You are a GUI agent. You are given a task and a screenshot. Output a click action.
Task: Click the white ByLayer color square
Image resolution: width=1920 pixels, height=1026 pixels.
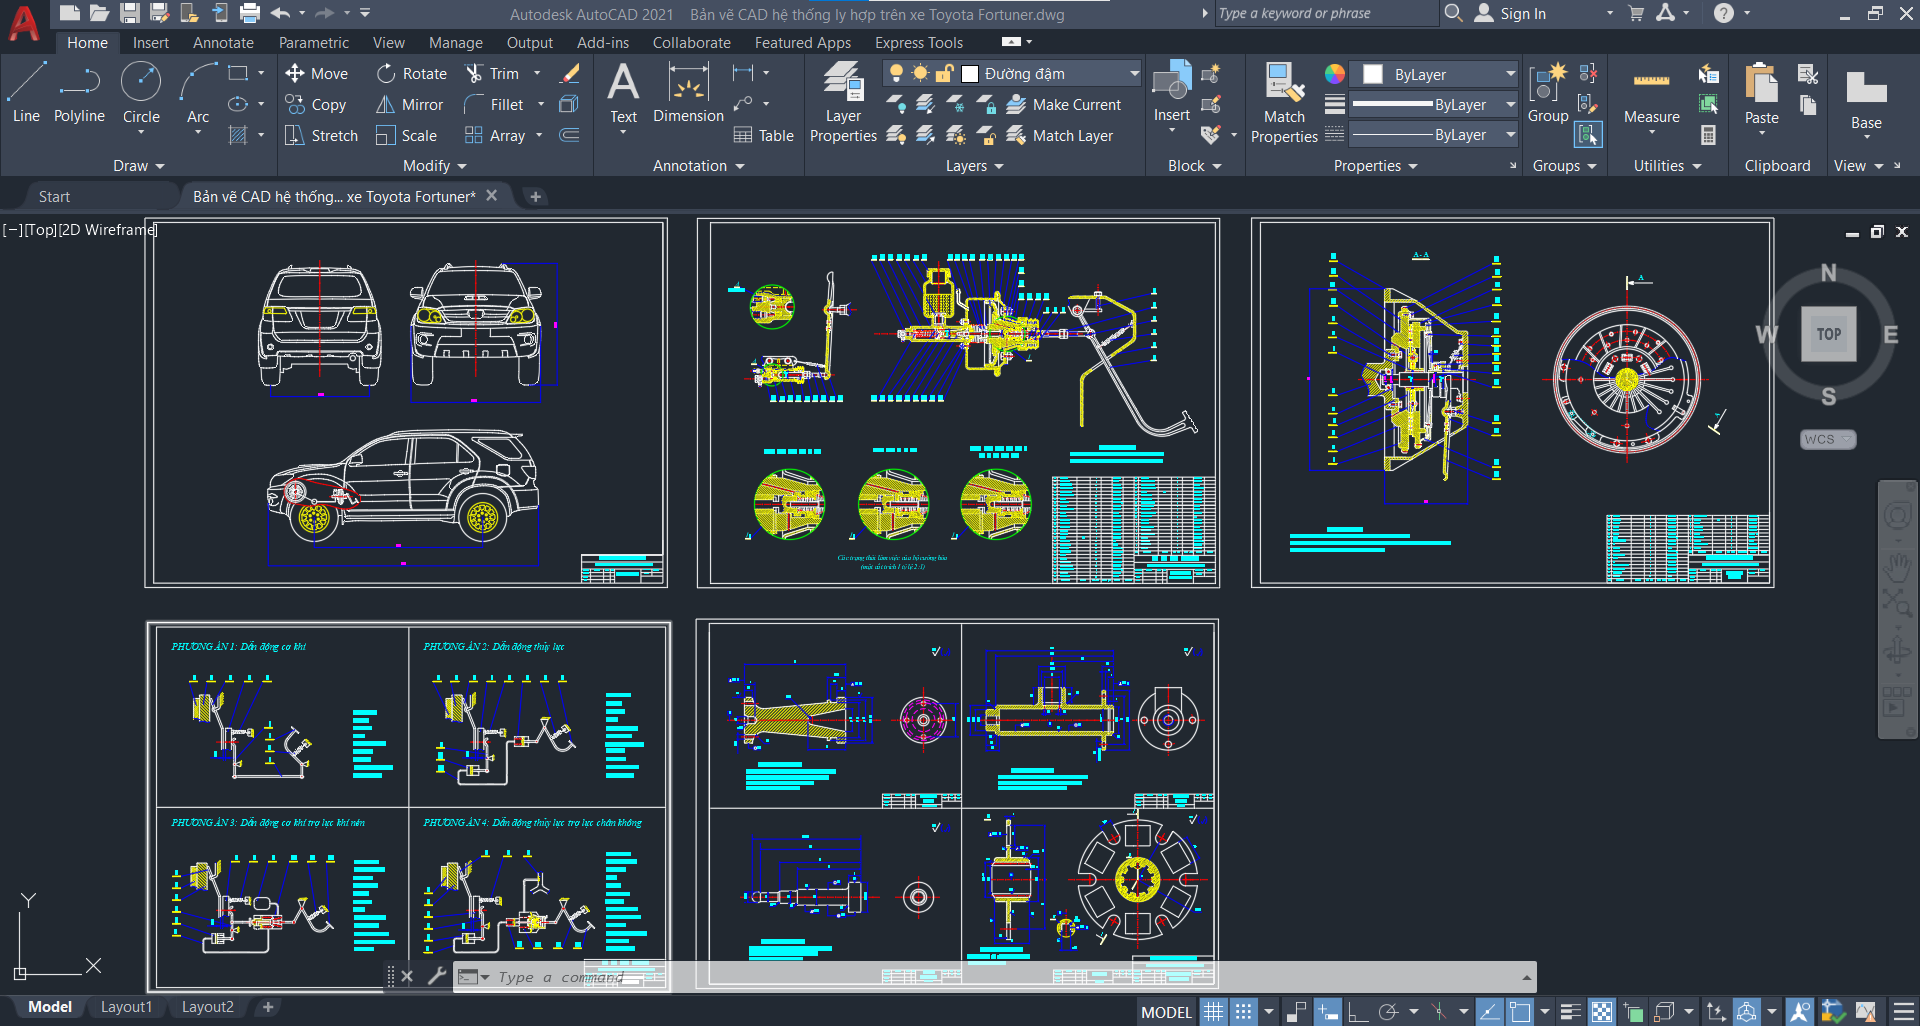pos(1373,74)
